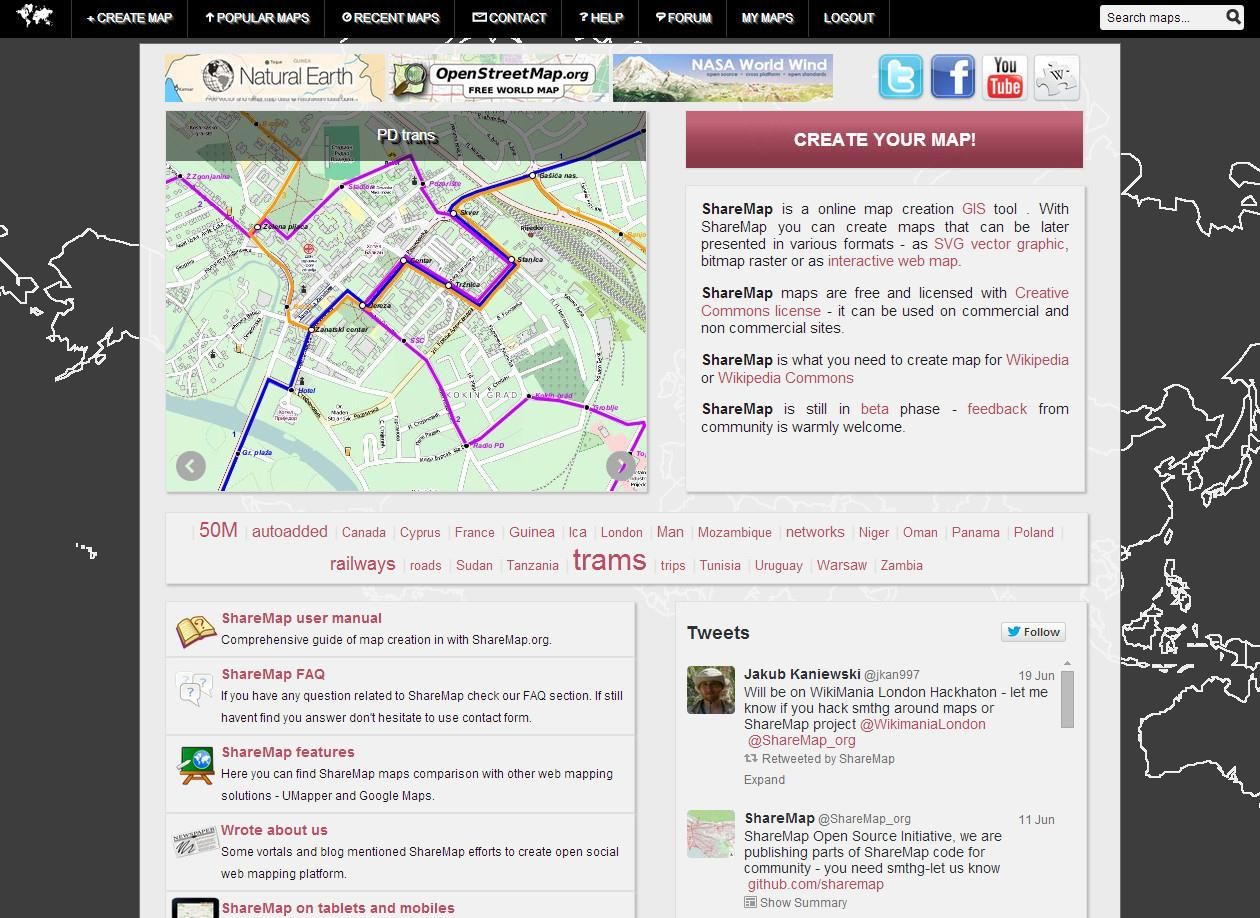The image size is (1260, 918).
Task: Click the chalkboard icon for ShareMap features
Action: (196, 764)
